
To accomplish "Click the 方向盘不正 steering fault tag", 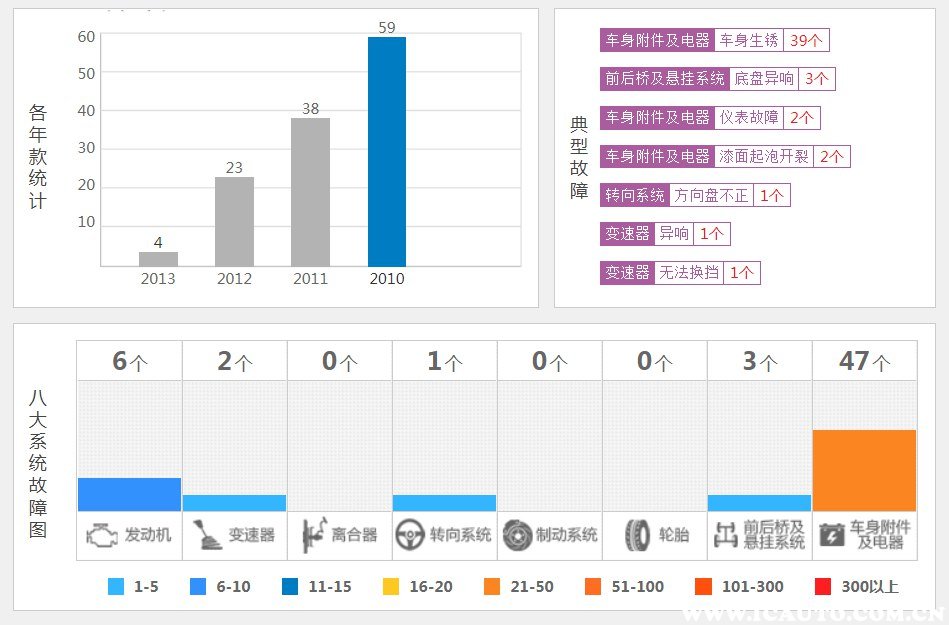I will click(711, 195).
